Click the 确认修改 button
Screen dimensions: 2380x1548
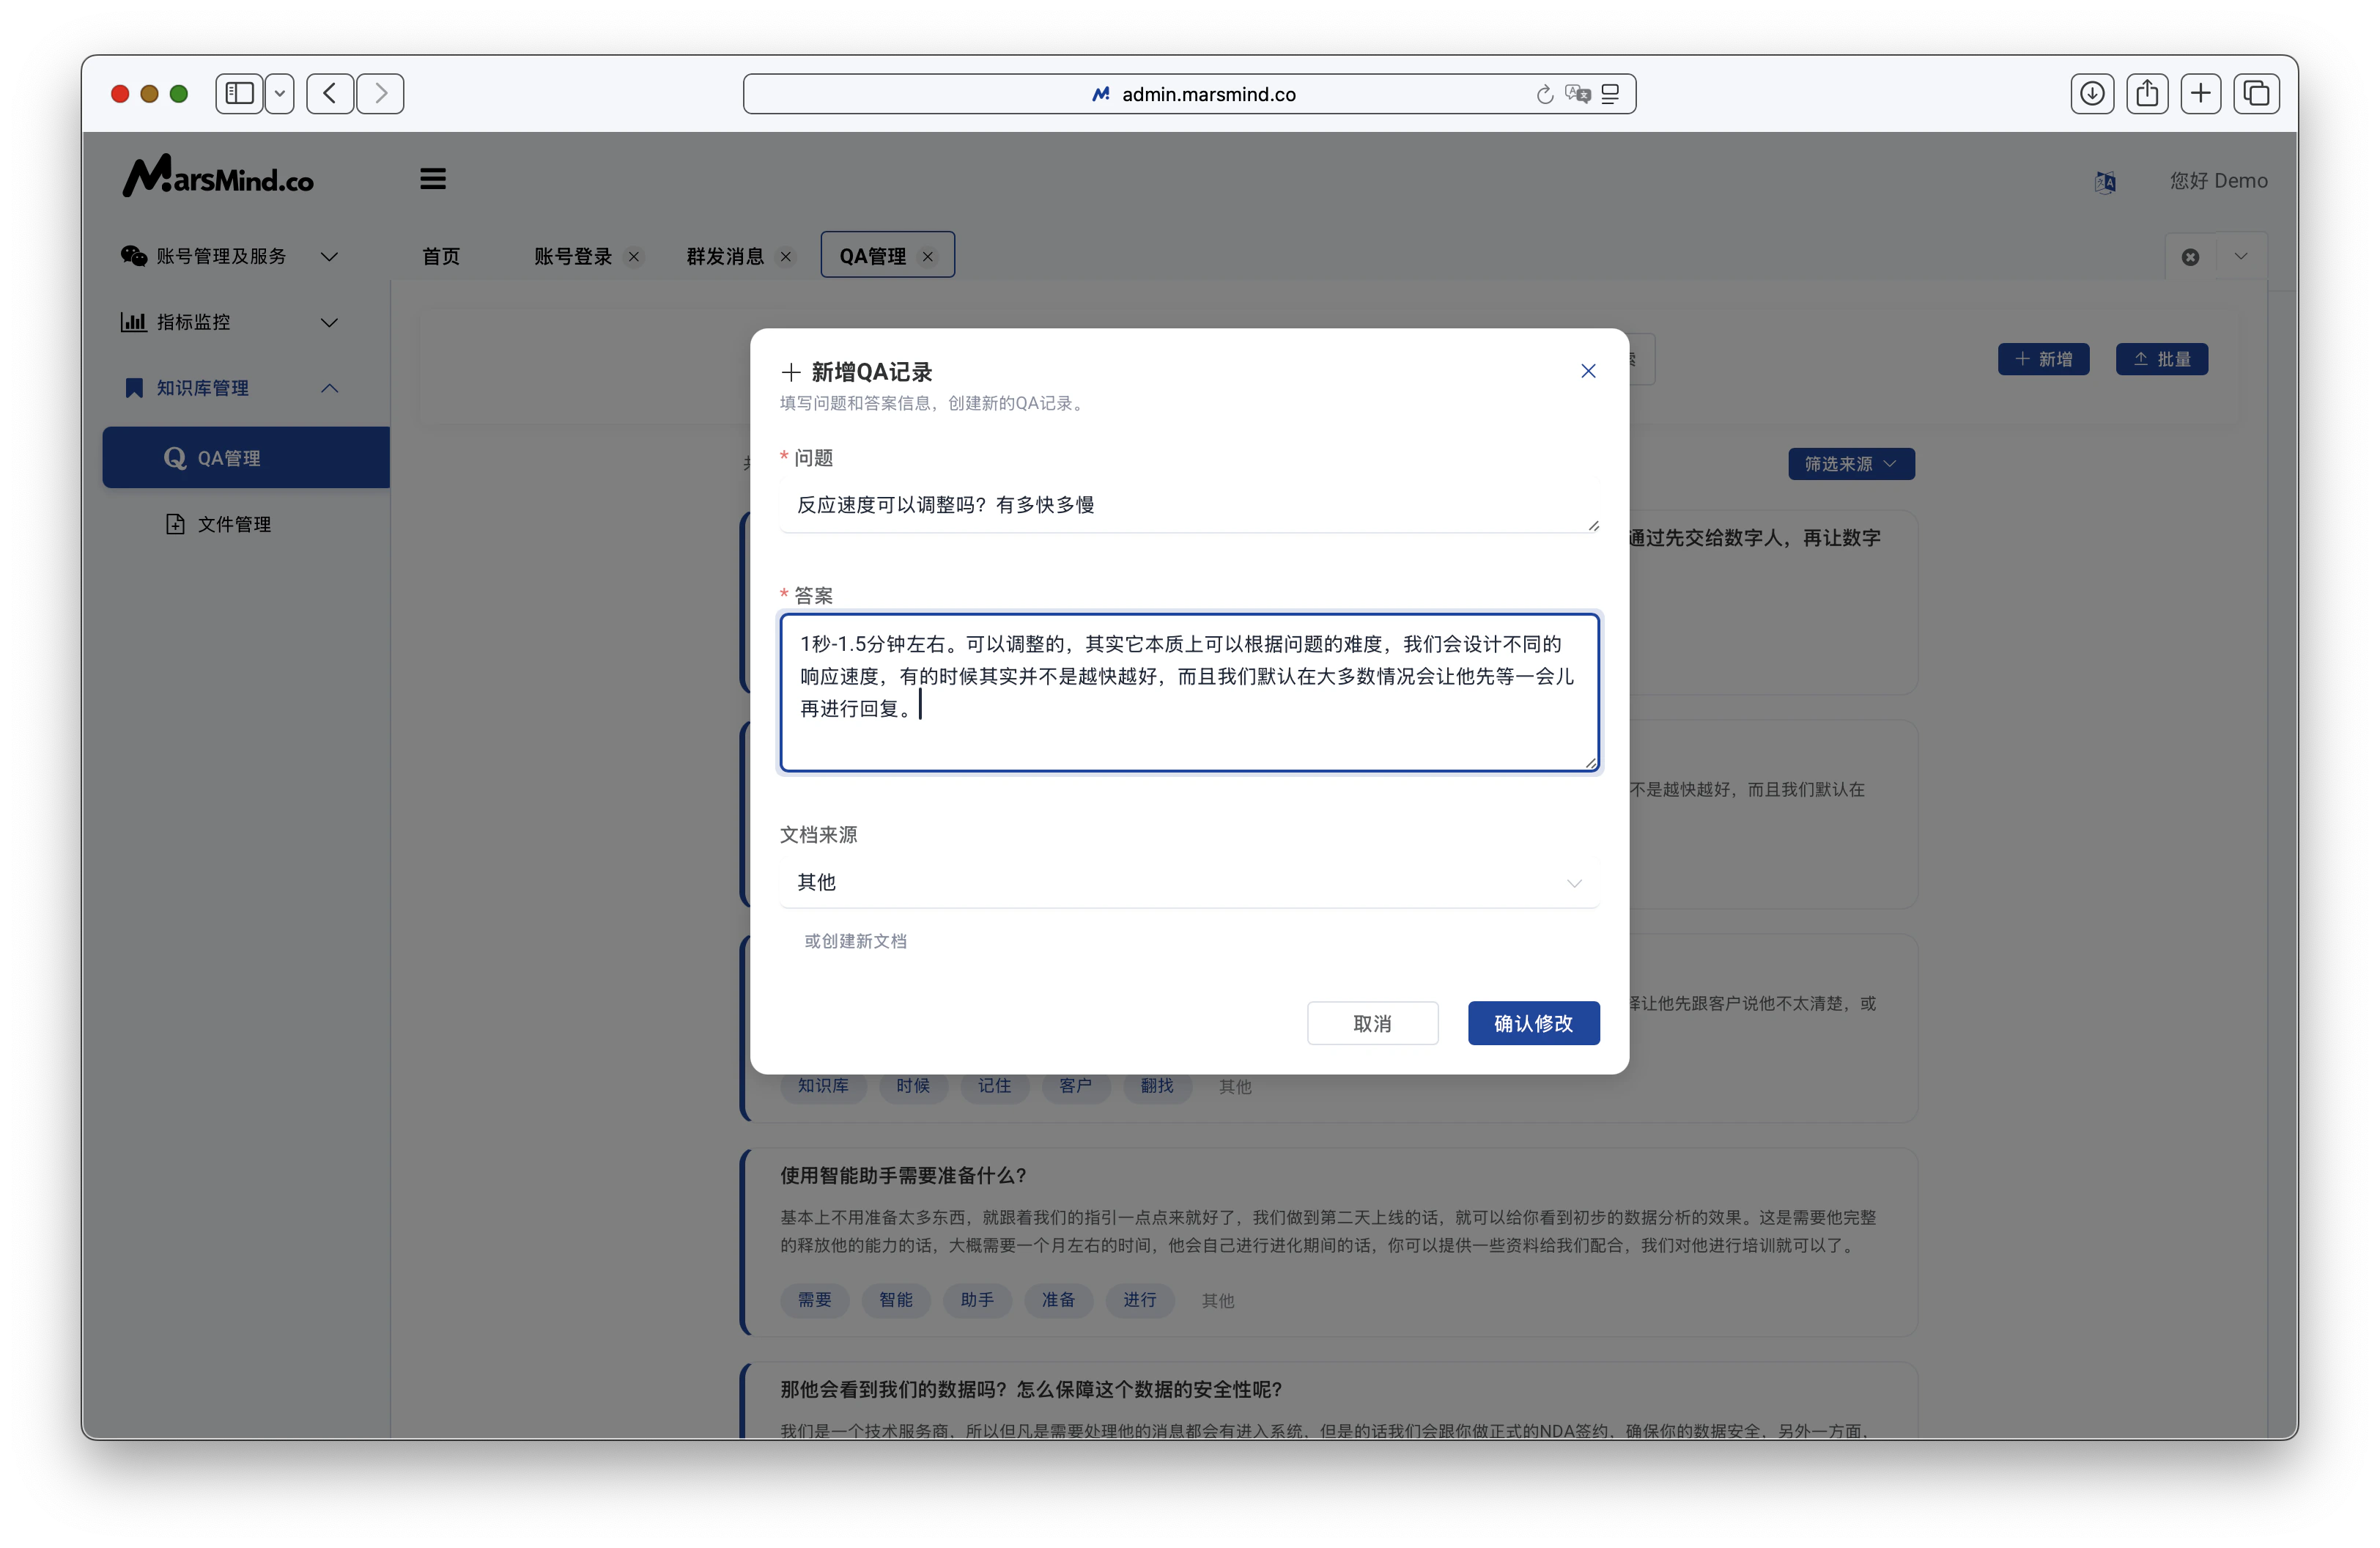[1533, 1023]
